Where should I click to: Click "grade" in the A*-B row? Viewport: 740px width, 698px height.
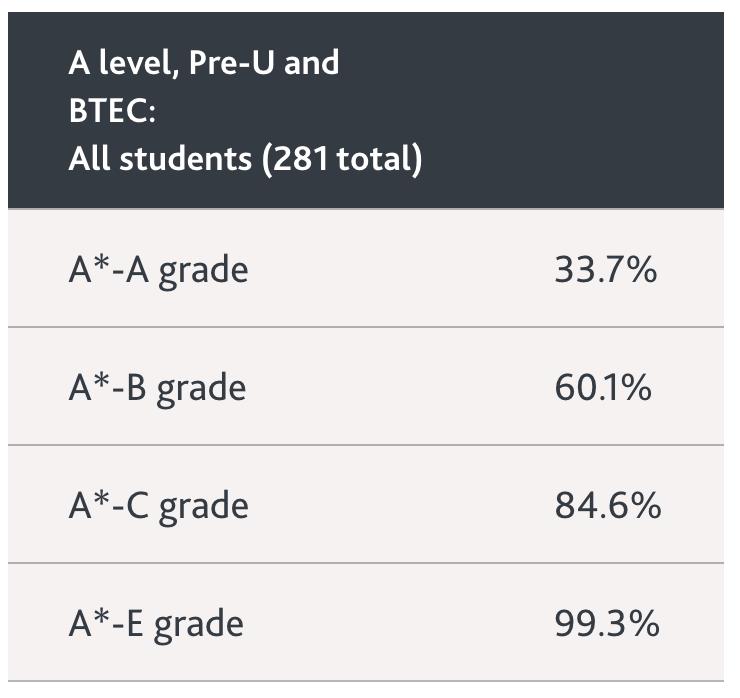click(201, 389)
